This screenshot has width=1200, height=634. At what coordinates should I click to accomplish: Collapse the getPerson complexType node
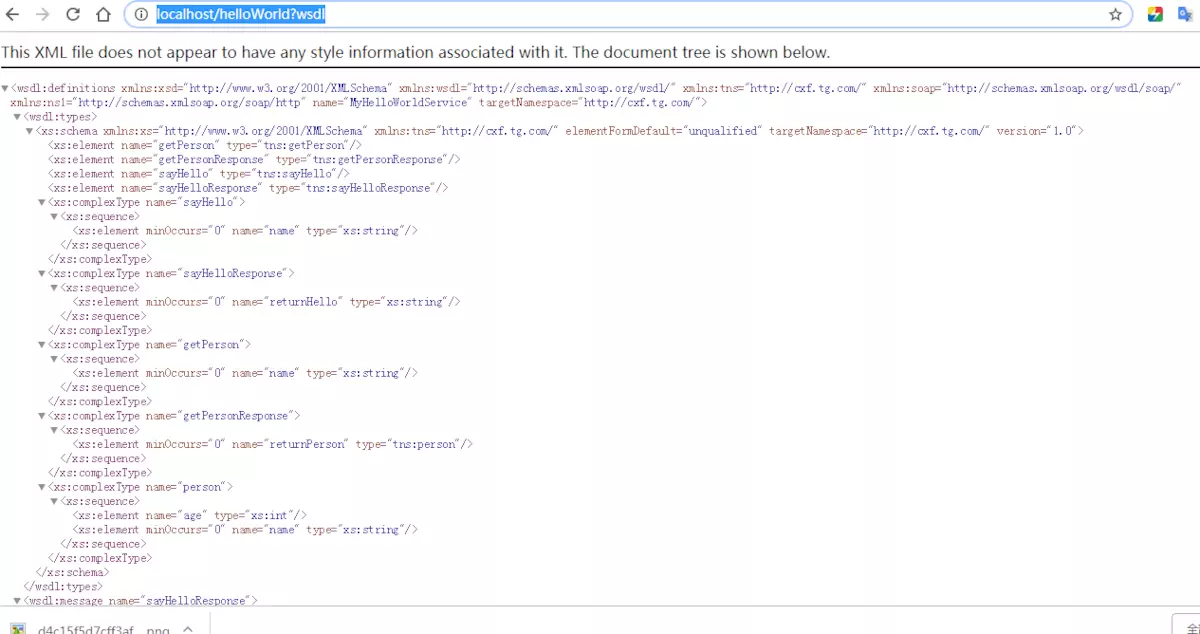pos(42,344)
